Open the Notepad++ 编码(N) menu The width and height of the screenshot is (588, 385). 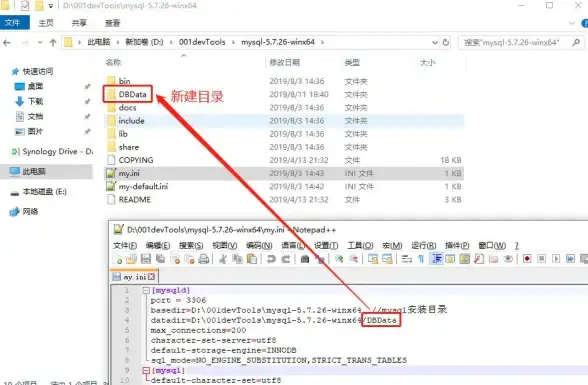[x=259, y=246]
